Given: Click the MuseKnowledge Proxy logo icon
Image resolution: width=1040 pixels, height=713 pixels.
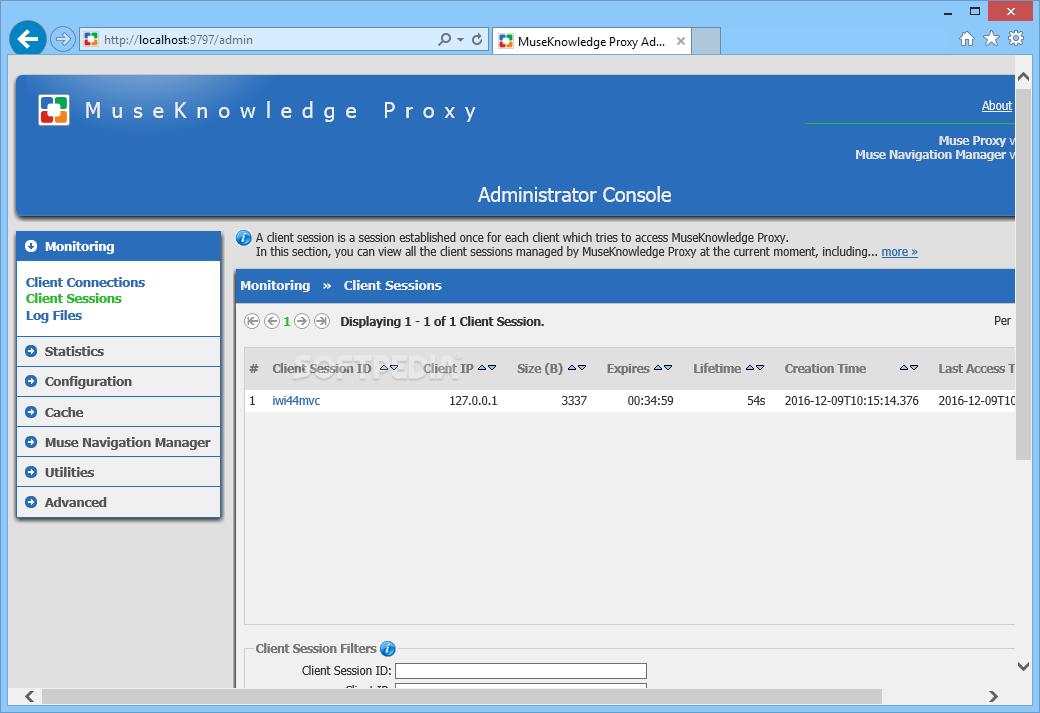Looking at the screenshot, I should [x=54, y=110].
